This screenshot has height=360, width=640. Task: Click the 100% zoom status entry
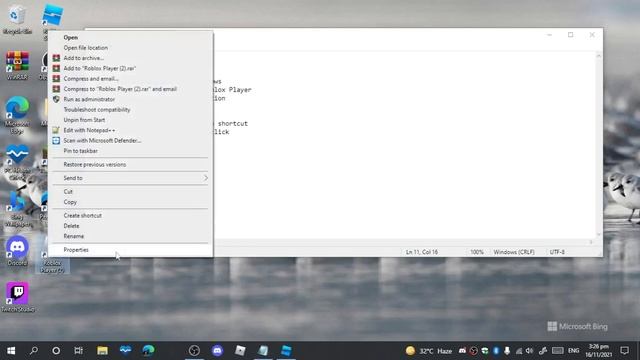tap(477, 252)
